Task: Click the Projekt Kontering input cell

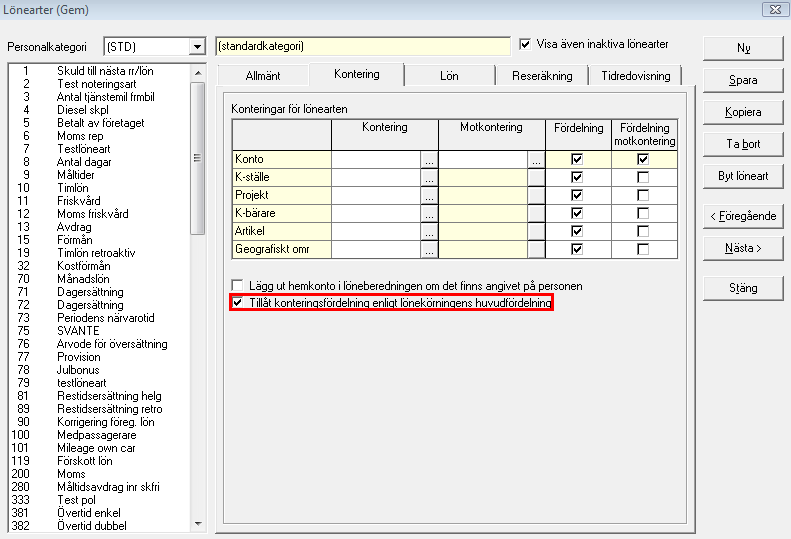Action: coord(376,195)
